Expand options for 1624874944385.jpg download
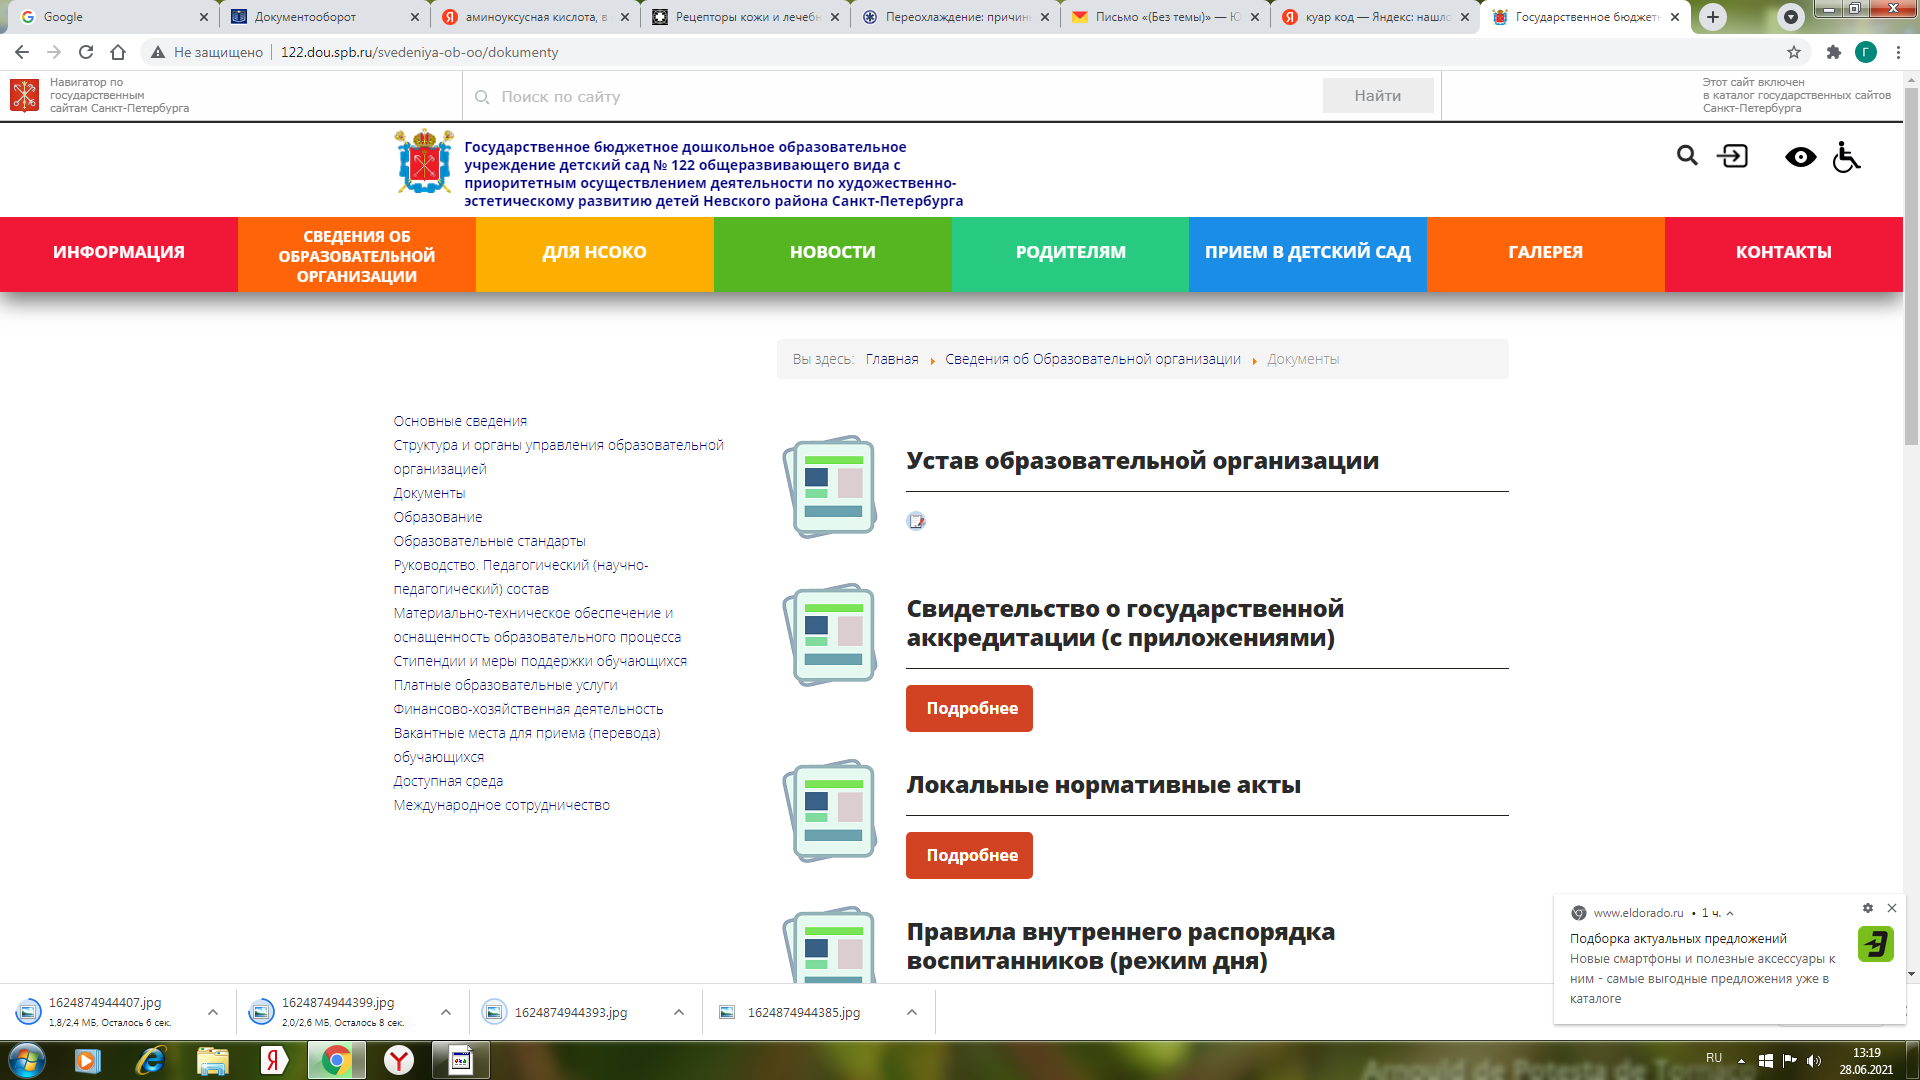This screenshot has height=1080, width=1920. [912, 1012]
